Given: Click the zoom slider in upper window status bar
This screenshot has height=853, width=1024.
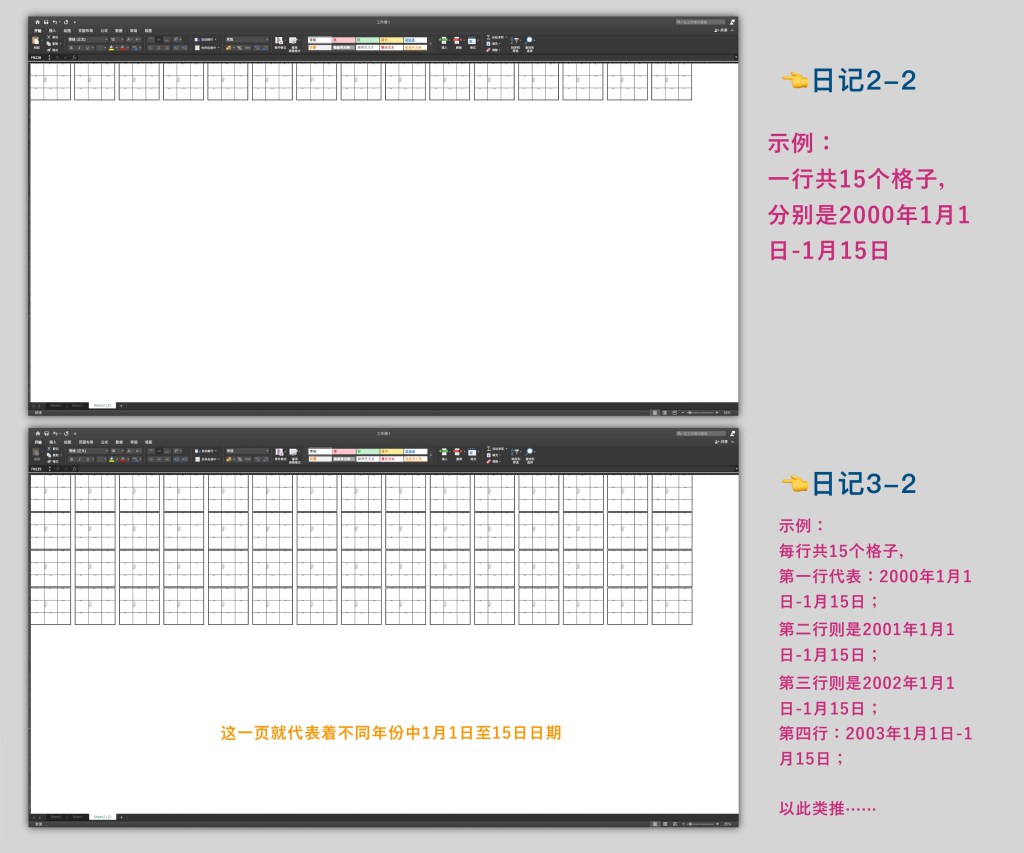Looking at the screenshot, I should [x=700, y=412].
